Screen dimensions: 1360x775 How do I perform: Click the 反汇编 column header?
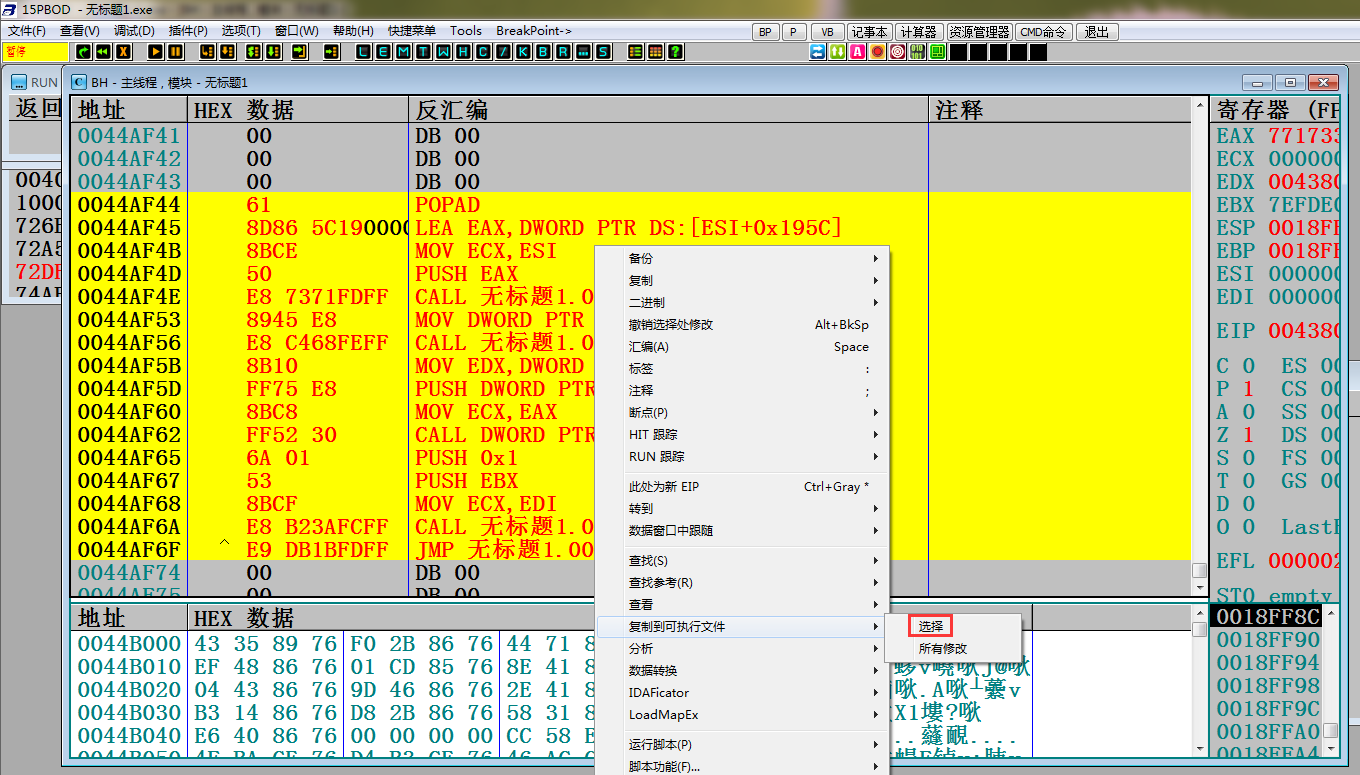669,110
